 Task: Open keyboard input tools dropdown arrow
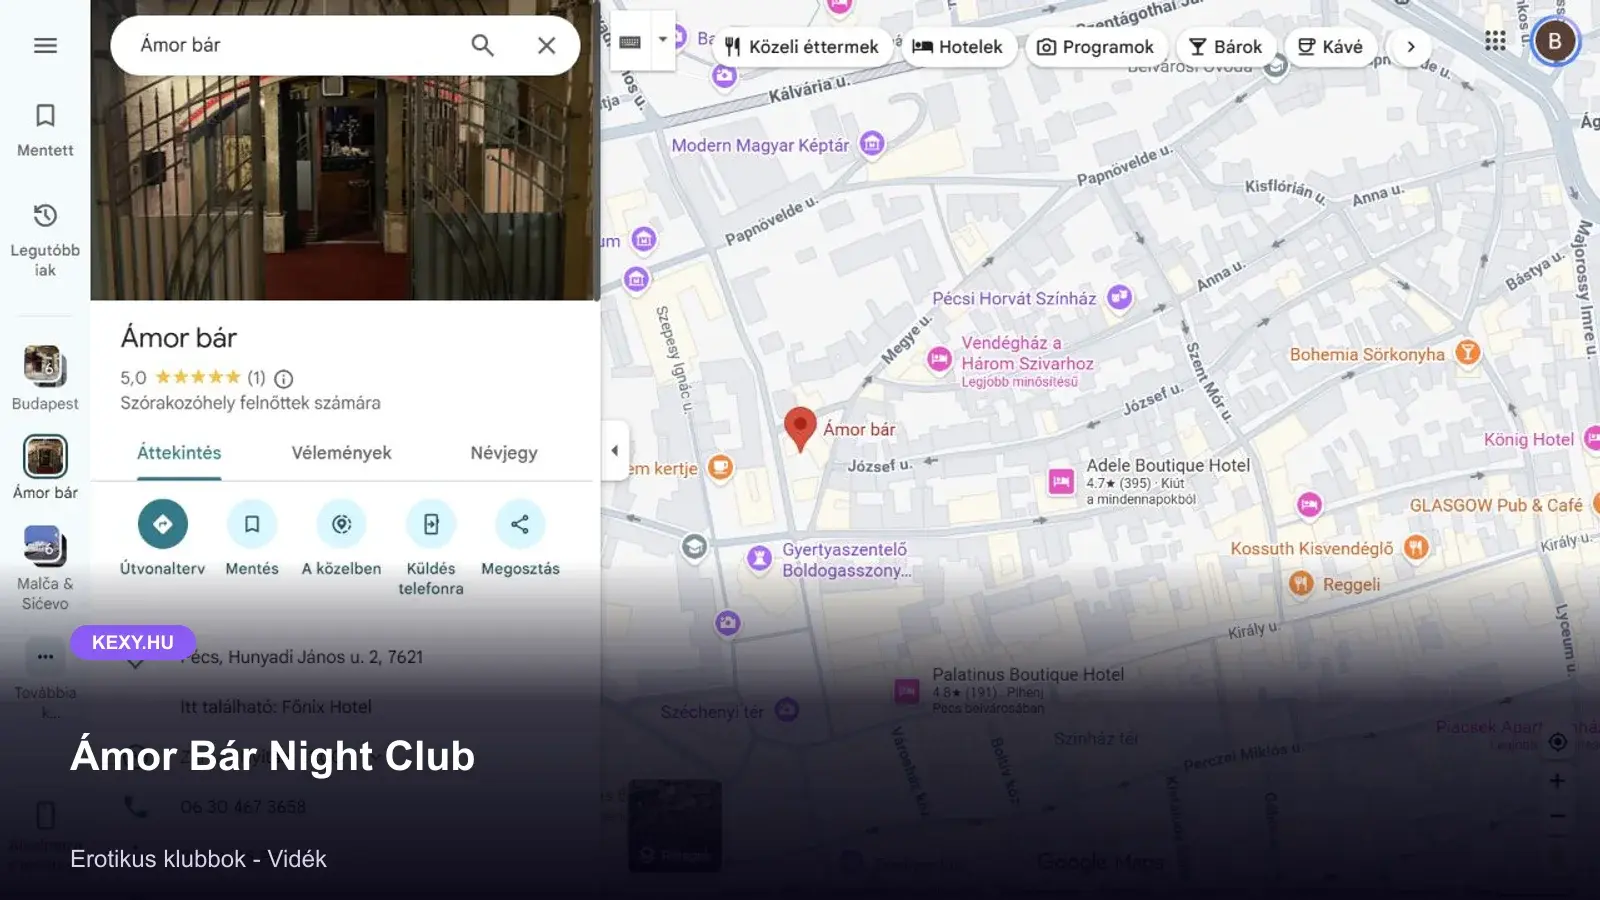[662, 40]
